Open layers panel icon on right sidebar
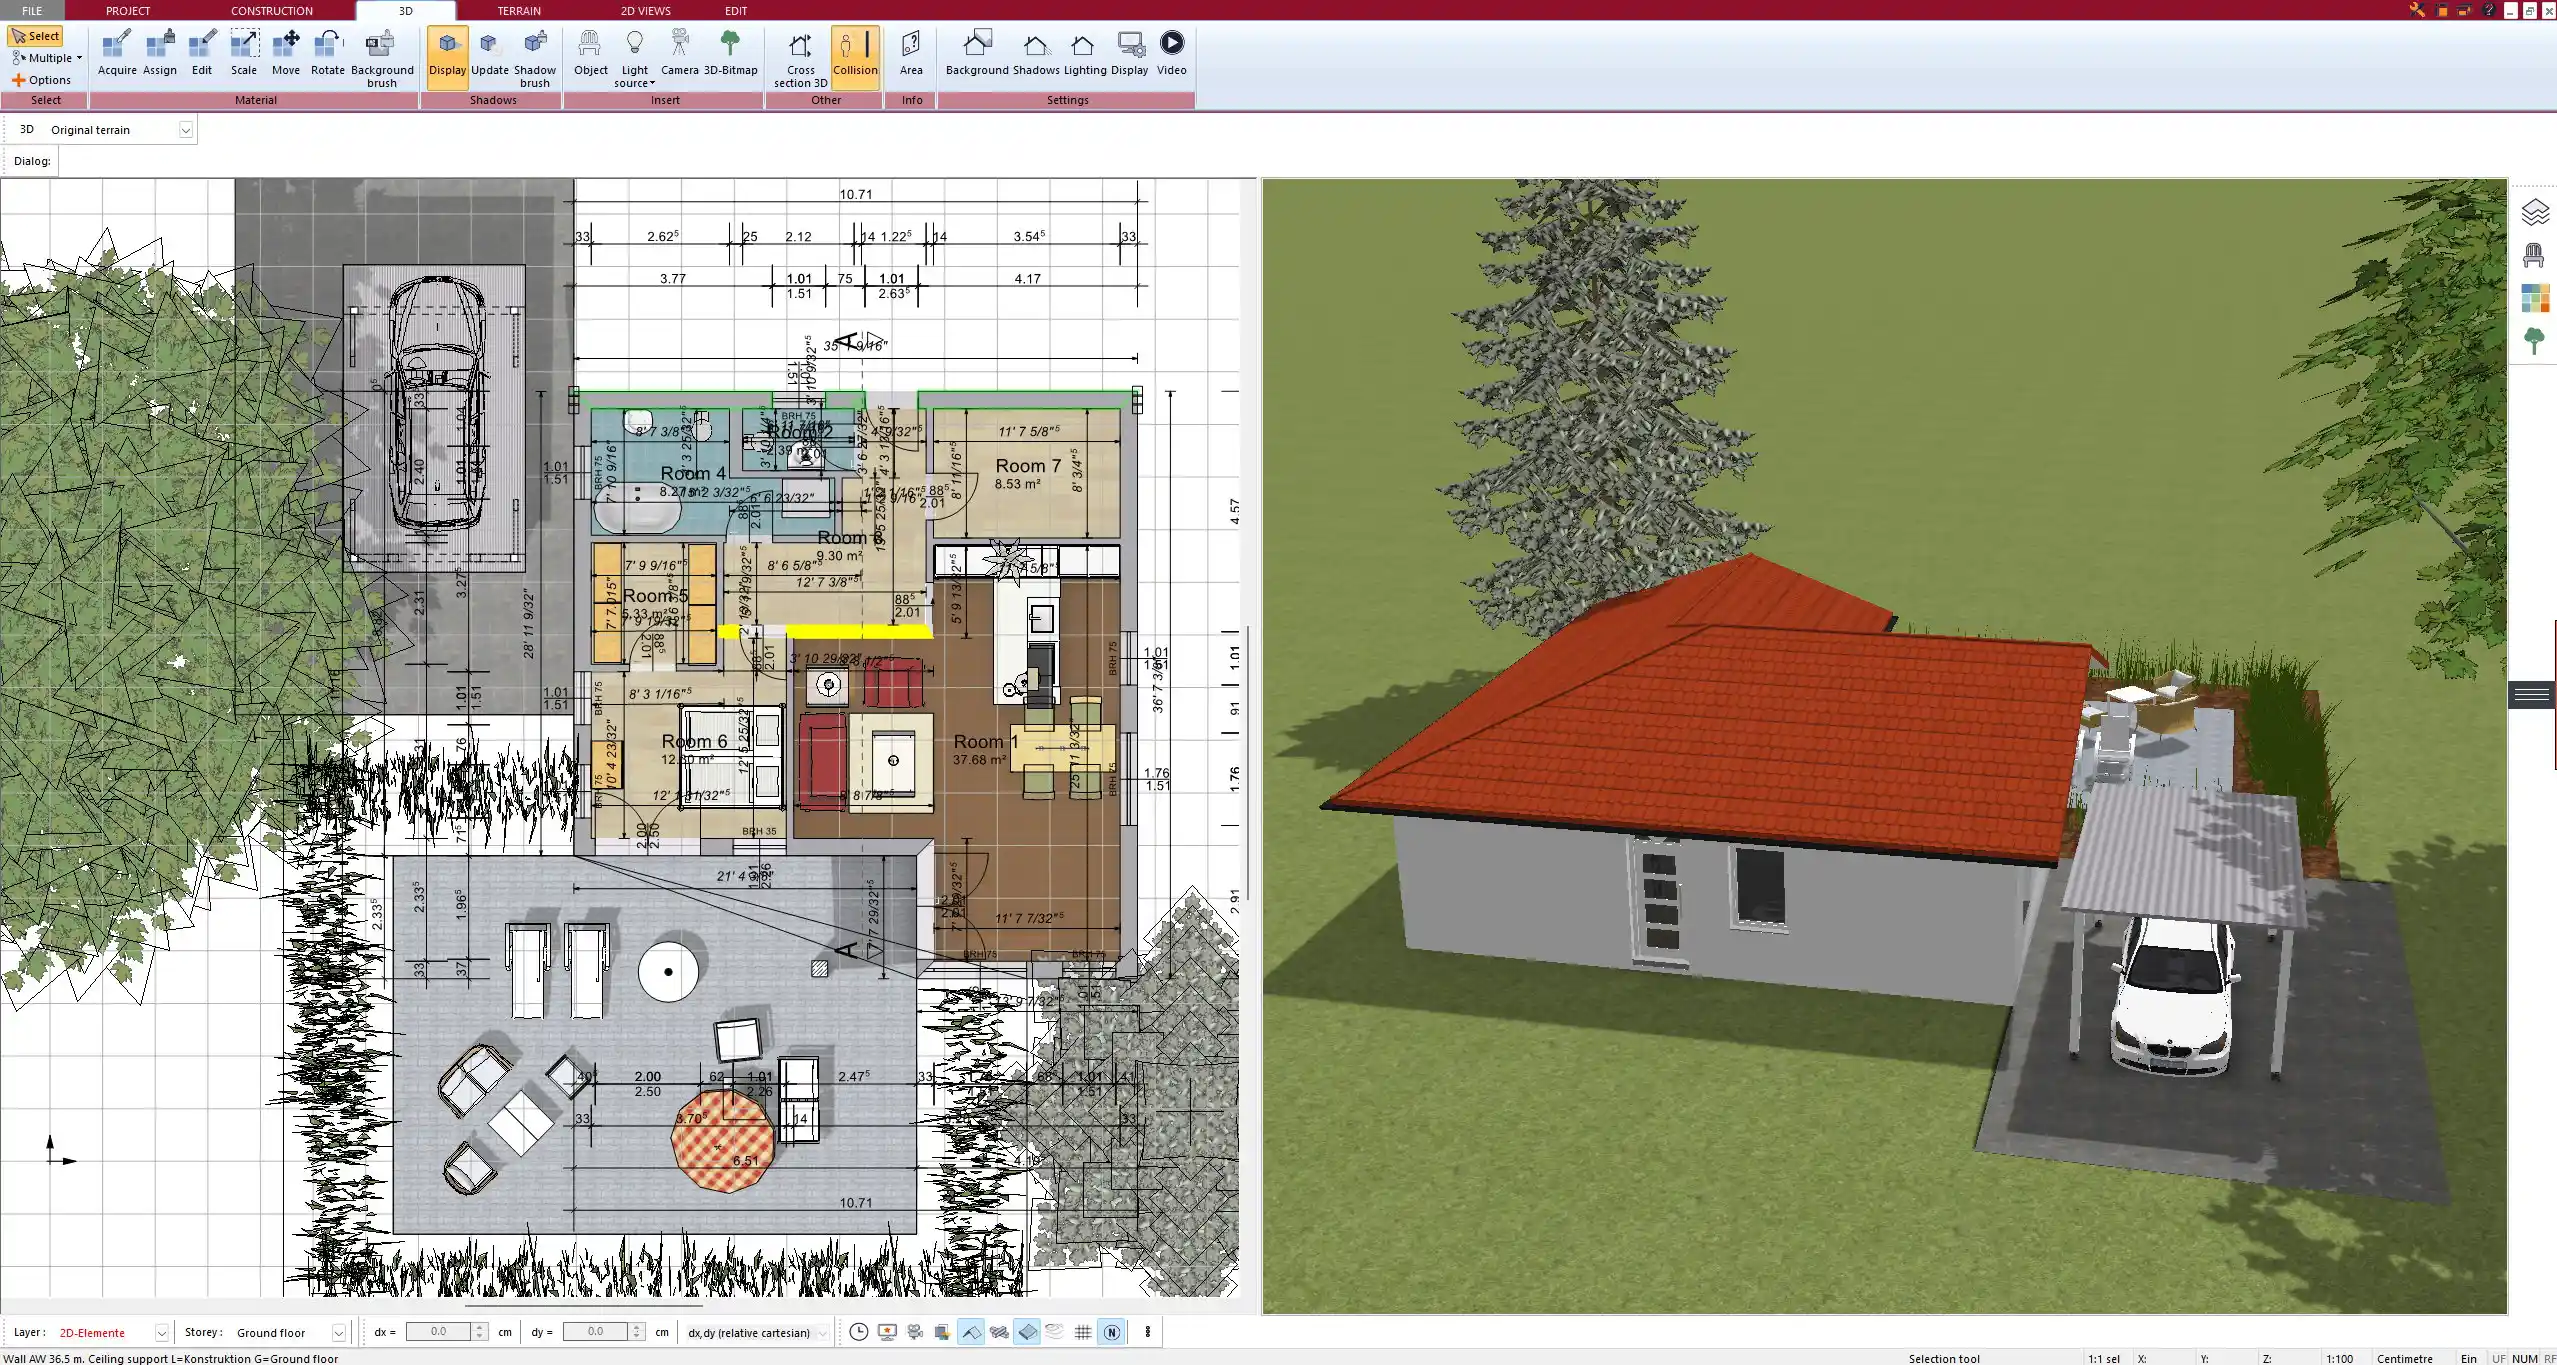This screenshot has width=2557, height=1365. click(x=2534, y=212)
